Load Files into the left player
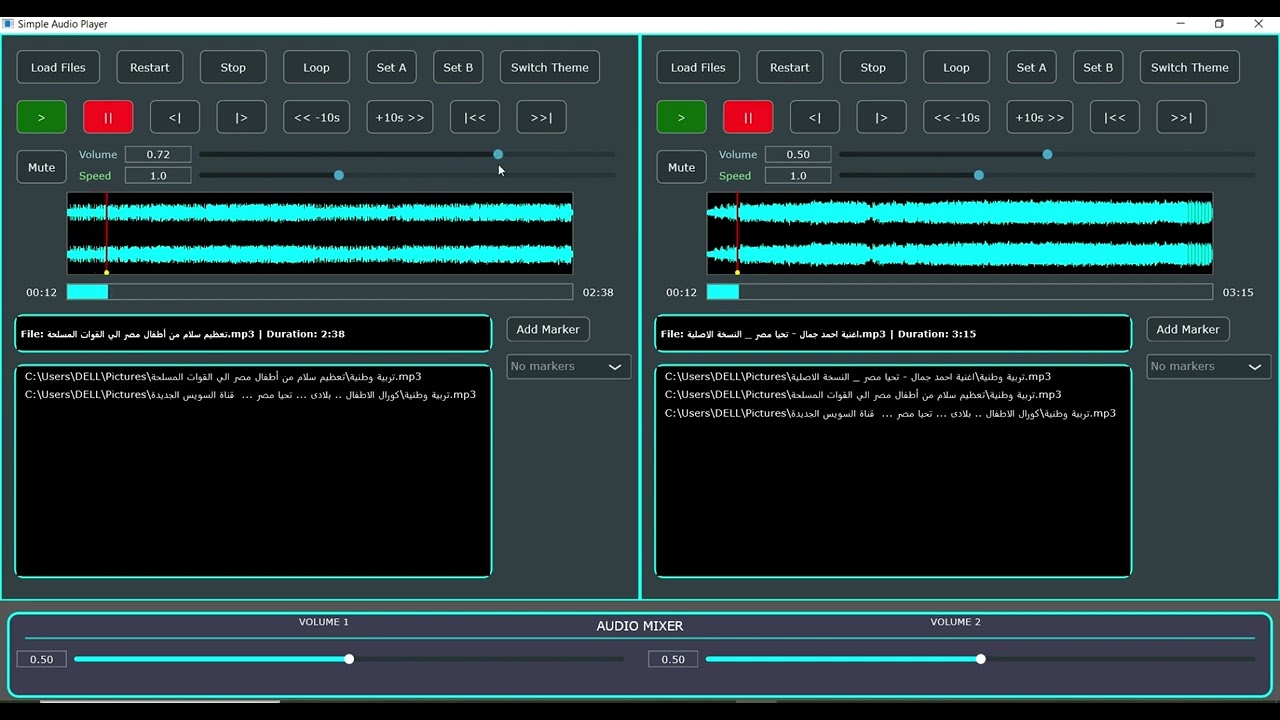This screenshot has height=720, width=1280. point(58,67)
